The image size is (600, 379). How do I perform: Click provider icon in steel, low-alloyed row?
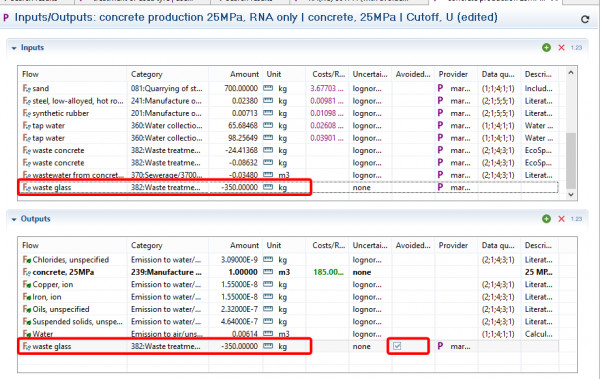440,101
